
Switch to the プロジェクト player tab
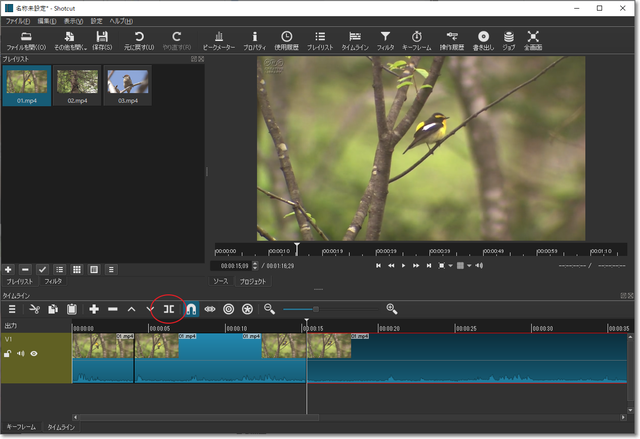253,282
